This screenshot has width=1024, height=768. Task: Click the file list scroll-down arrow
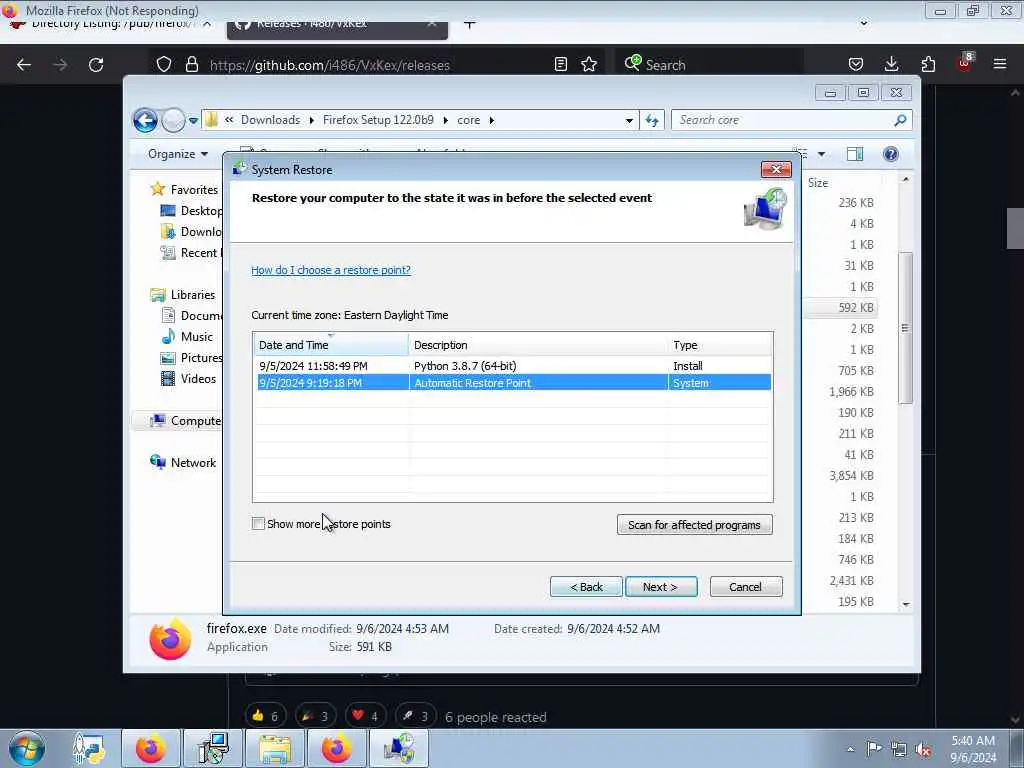click(906, 604)
